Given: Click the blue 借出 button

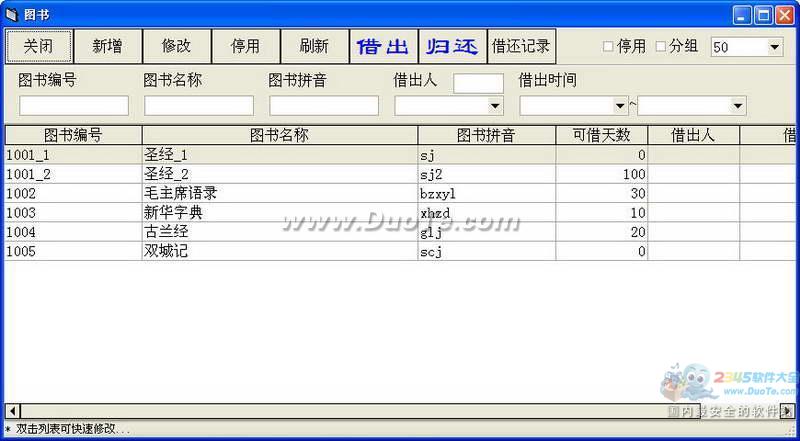Looking at the screenshot, I should pyautogui.click(x=383, y=46).
